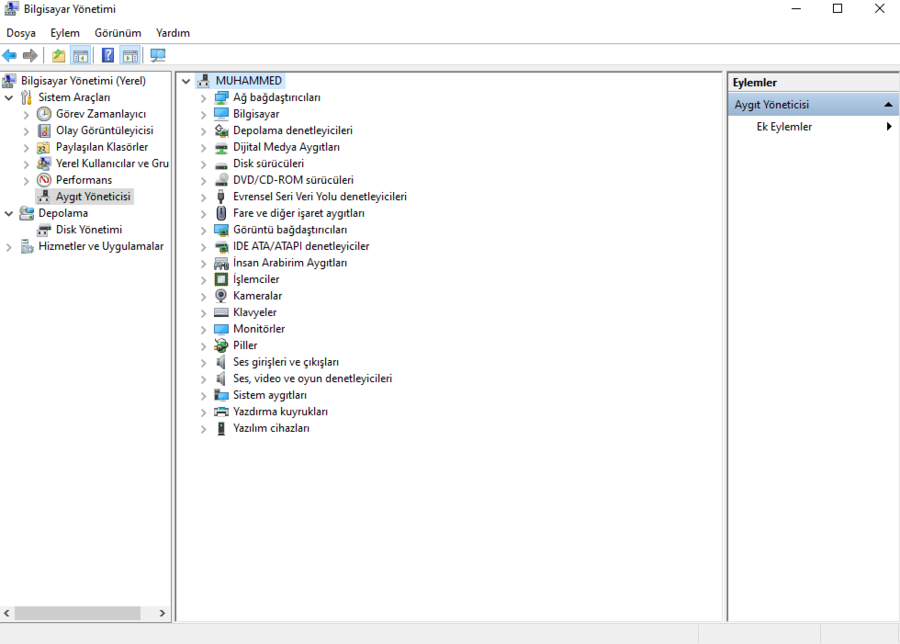Expand the Disk sürücüleri category
This screenshot has width=900, height=644.
(x=203, y=165)
